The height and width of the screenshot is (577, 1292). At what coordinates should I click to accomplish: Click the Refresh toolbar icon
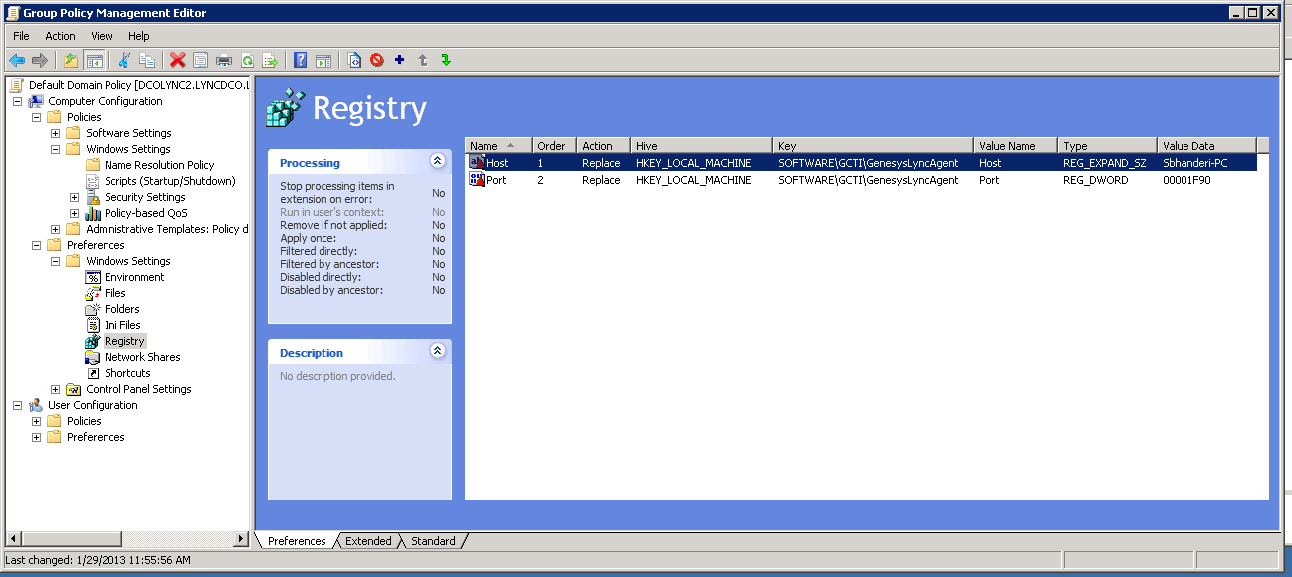point(247,60)
